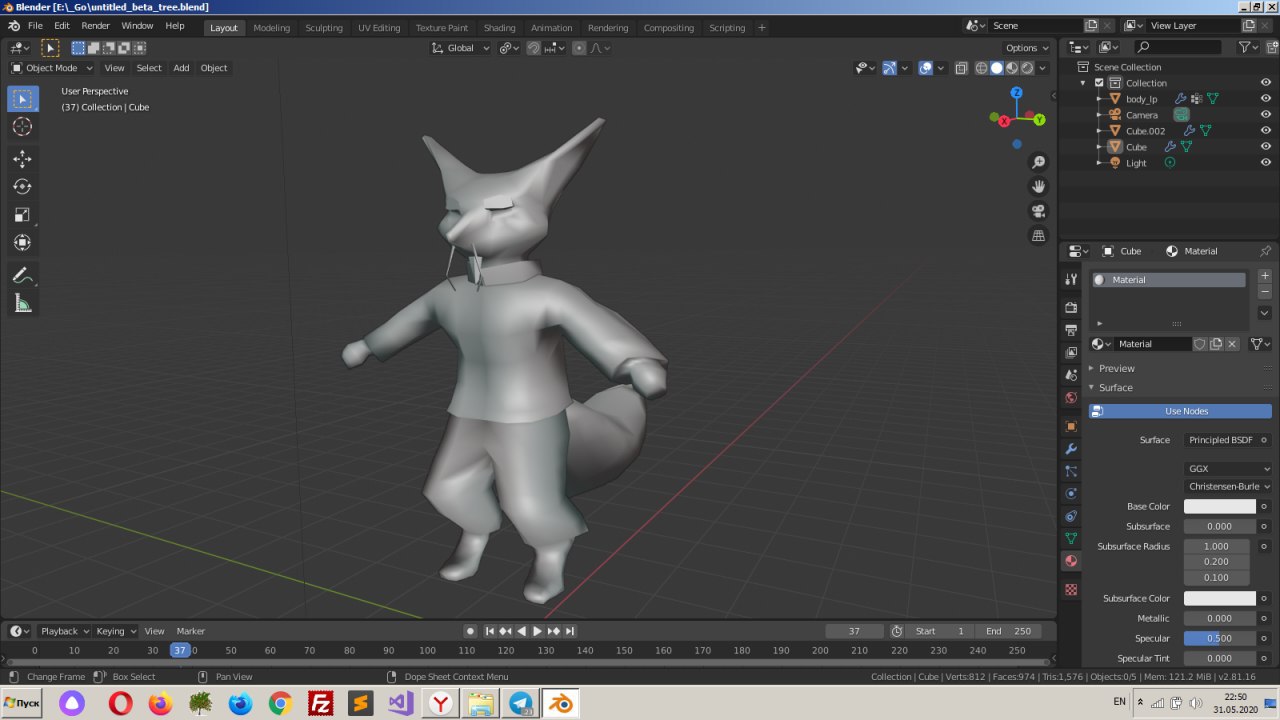Toggle visibility of Light object
Viewport: 1280px width, 720px height.
point(1265,163)
